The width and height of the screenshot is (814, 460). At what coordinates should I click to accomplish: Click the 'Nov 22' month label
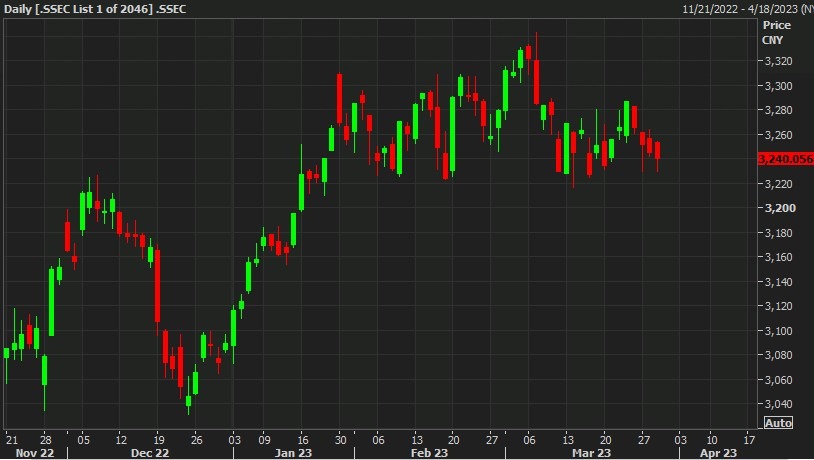coord(34,453)
